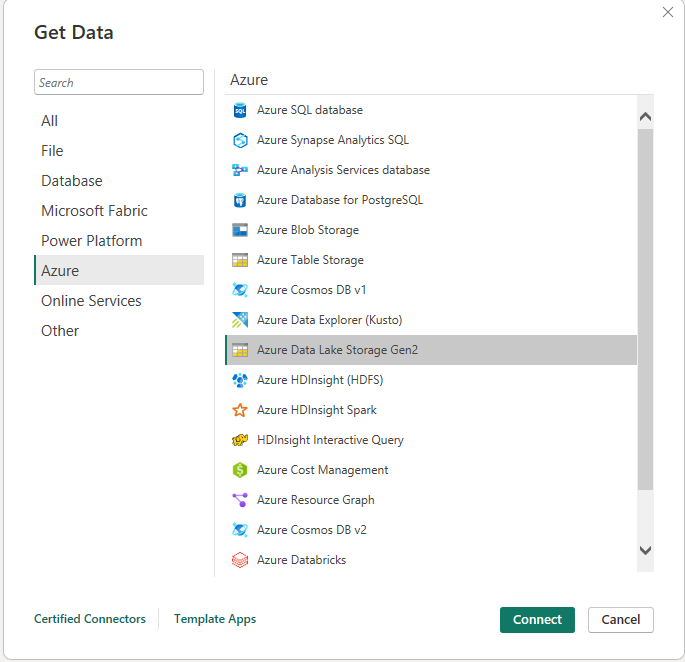Choose "Azure Database for PostgreSQL" text
The height and width of the screenshot is (662, 685).
tap(340, 200)
